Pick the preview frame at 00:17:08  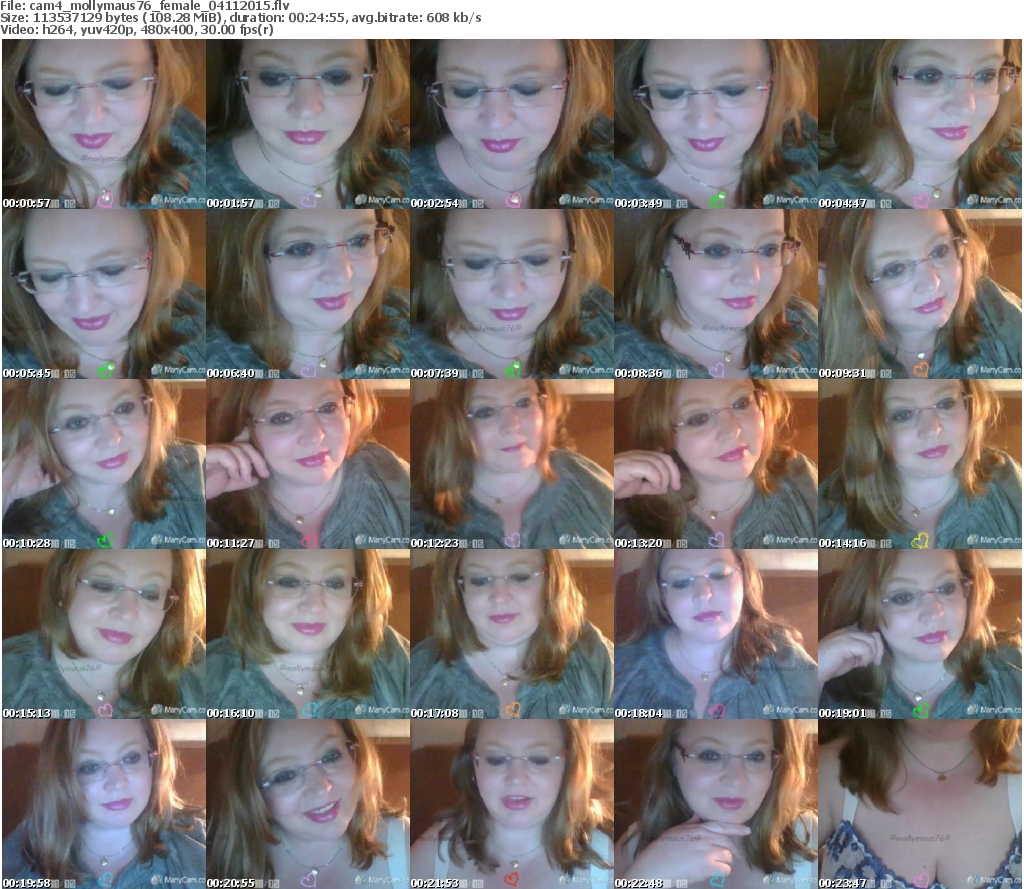(512, 634)
